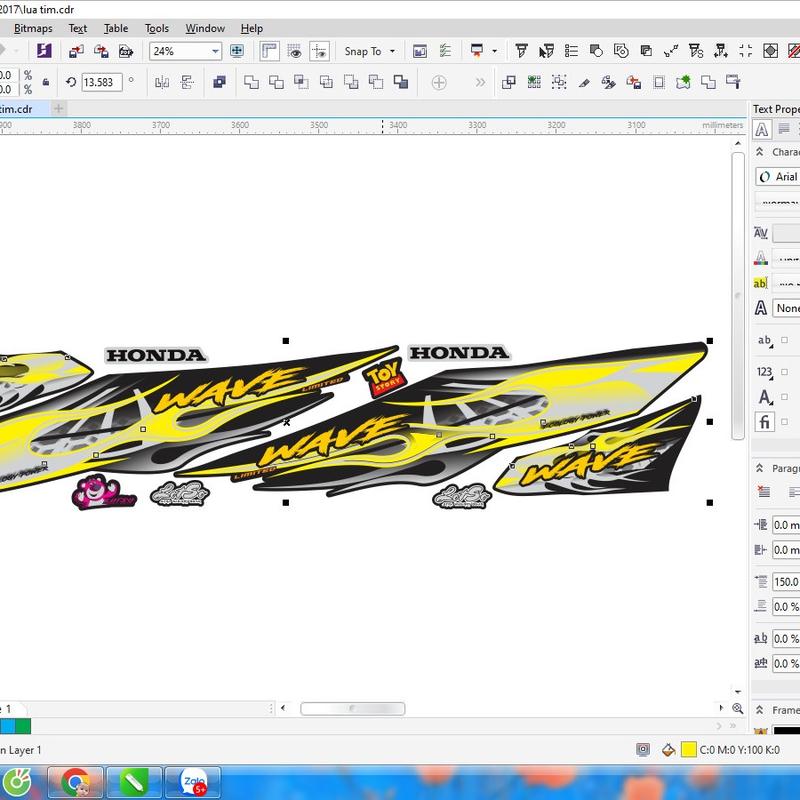Open Zalo from the taskbar
This screenshot has height=800, width=800.
pyautogui.click(x=193, y=783)
